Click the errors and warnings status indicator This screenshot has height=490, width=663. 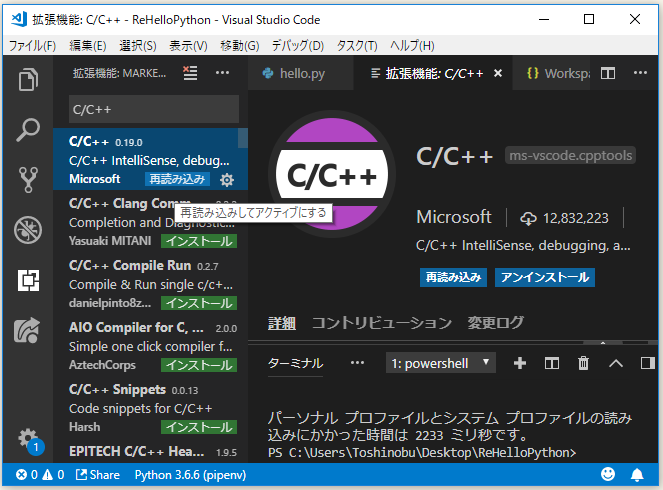40,475
